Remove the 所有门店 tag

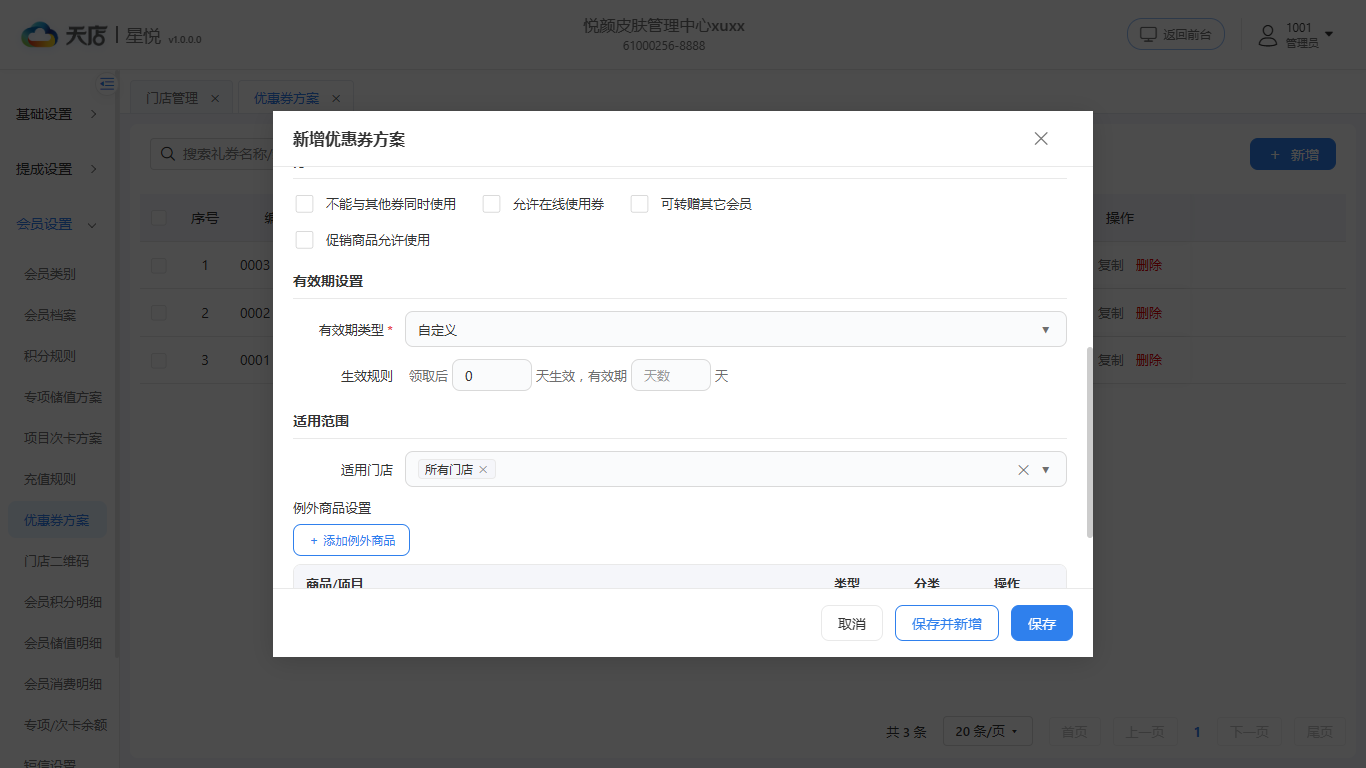(x=483, y=469)
